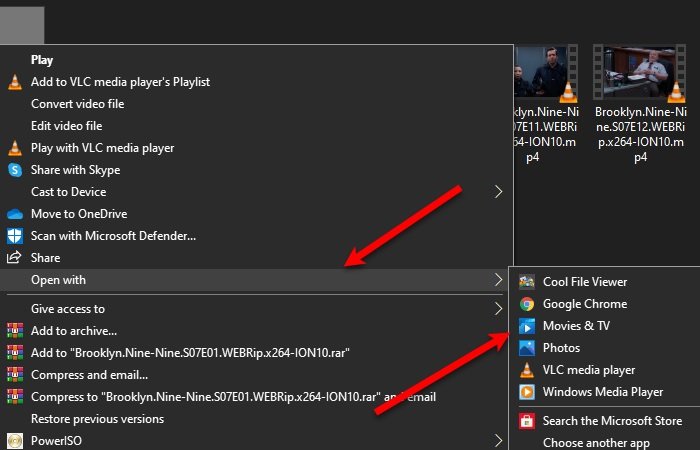Open with Windows Media Player
The width and height of the screenshot is (700, 450).
tap(603, 392)
